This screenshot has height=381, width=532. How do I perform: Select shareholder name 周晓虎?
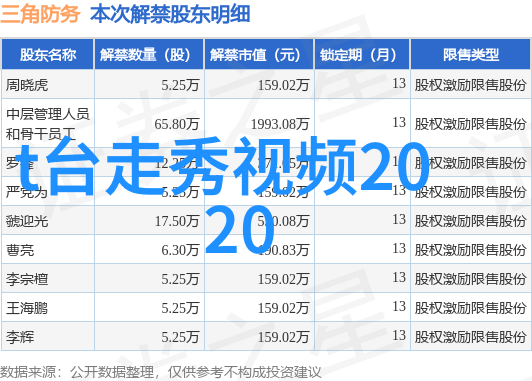pyautogui.click(x=27, y=85)
